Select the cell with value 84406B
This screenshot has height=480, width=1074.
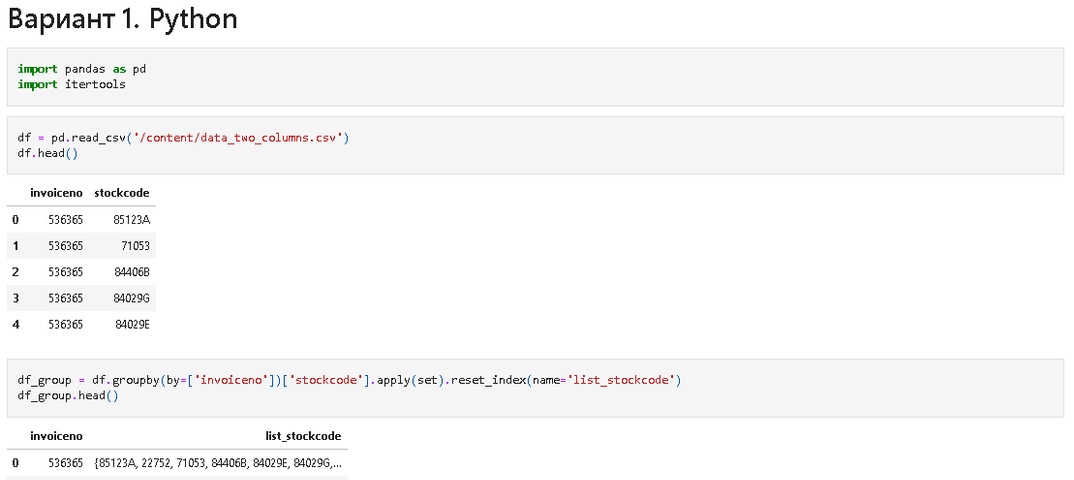pos(131,271)
